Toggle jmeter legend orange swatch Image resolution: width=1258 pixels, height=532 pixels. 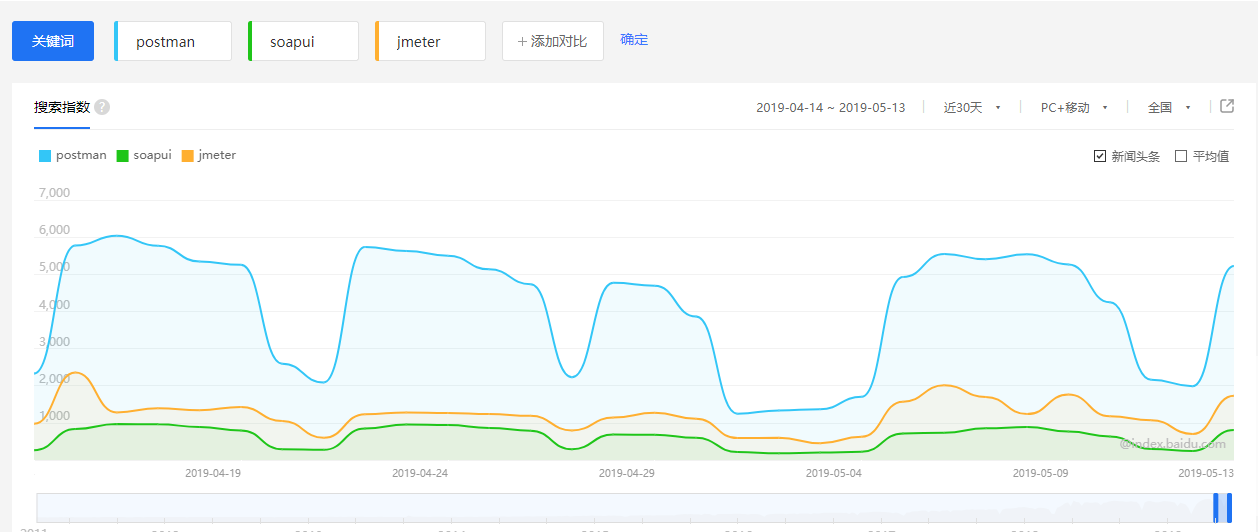coord(188,156)
